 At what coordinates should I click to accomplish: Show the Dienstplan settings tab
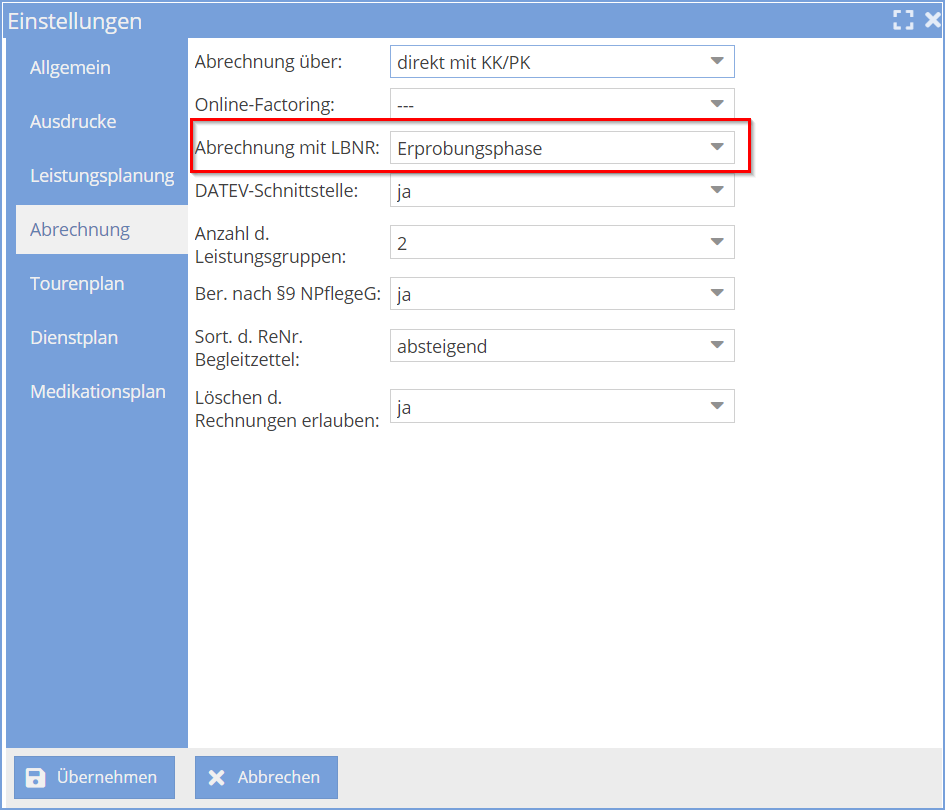[74, 338]
